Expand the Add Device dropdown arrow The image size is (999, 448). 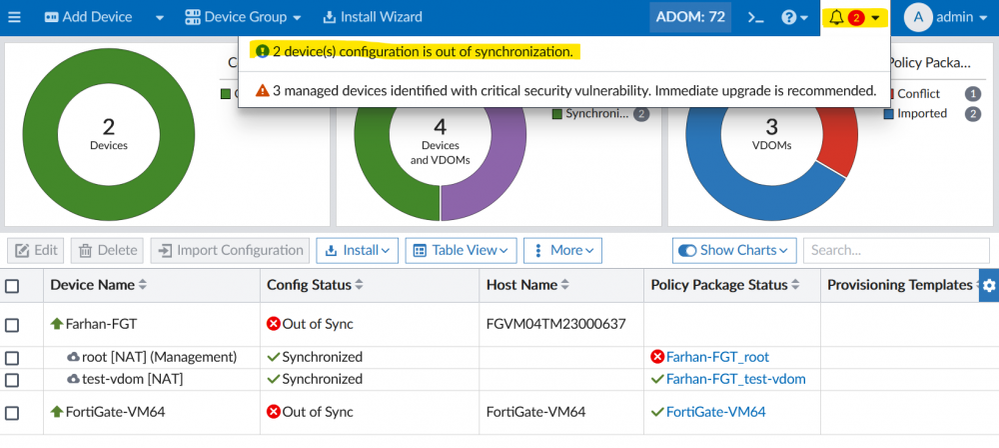point(160,17)
